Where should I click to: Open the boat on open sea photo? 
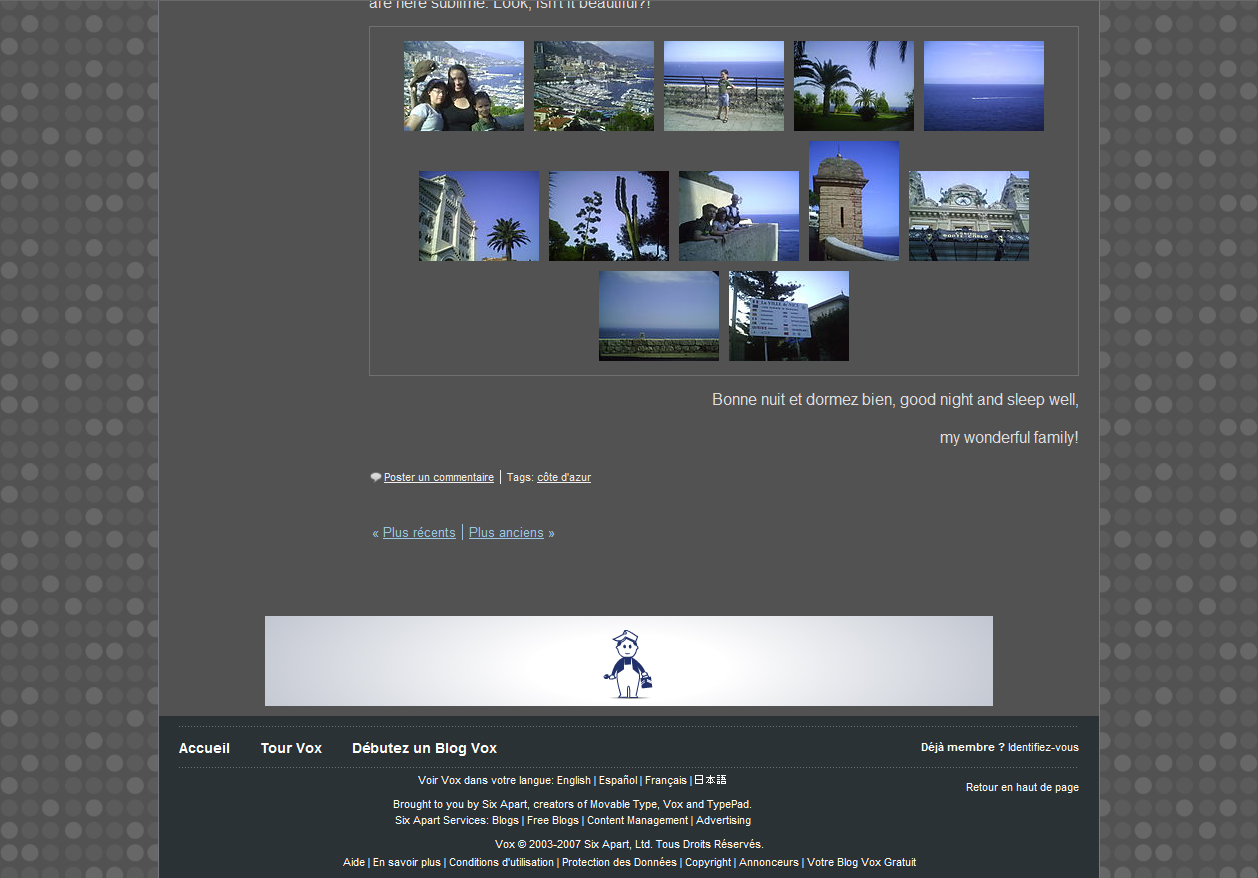(983, 86)
